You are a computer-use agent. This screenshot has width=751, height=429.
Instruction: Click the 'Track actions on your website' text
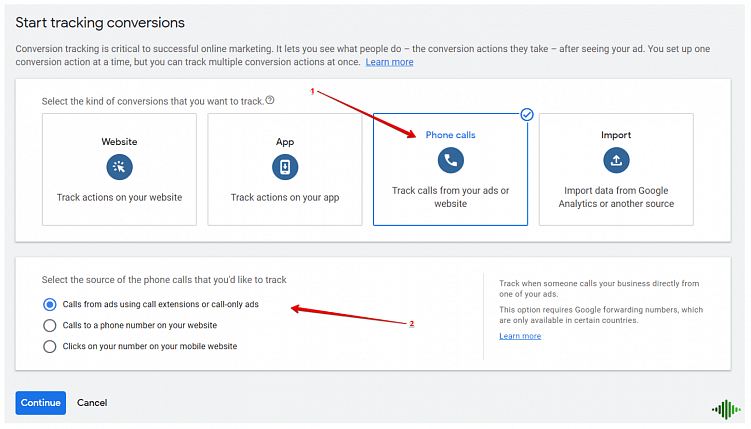point(119,197)
